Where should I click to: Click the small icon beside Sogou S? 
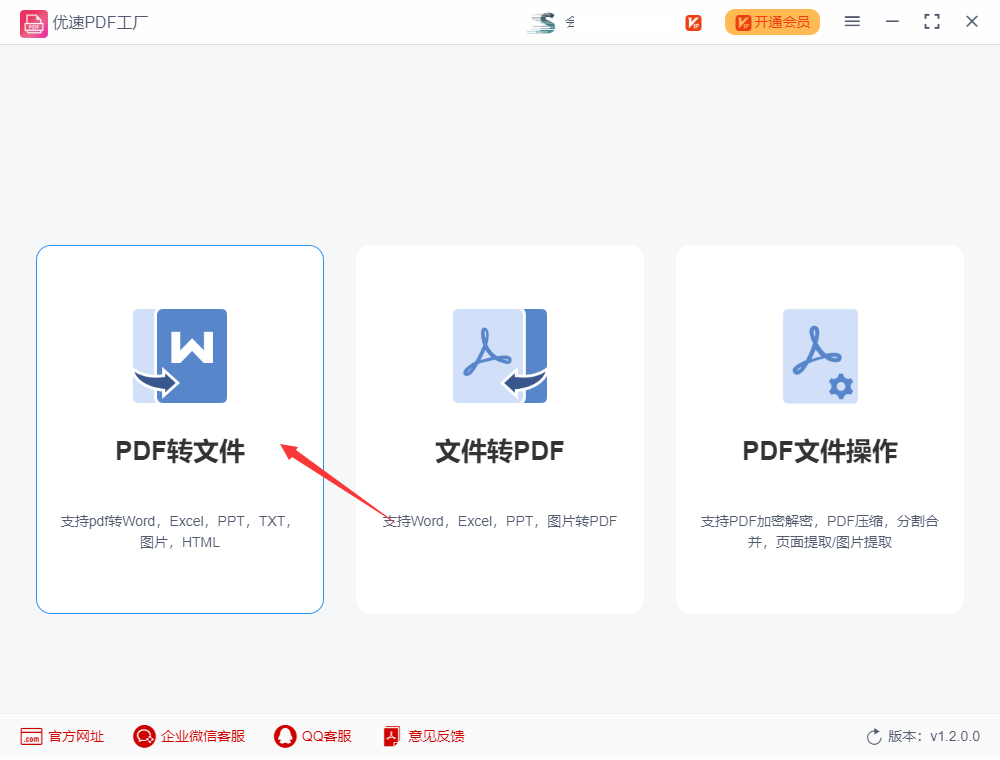pyautogui.click(x=570, y=22)
